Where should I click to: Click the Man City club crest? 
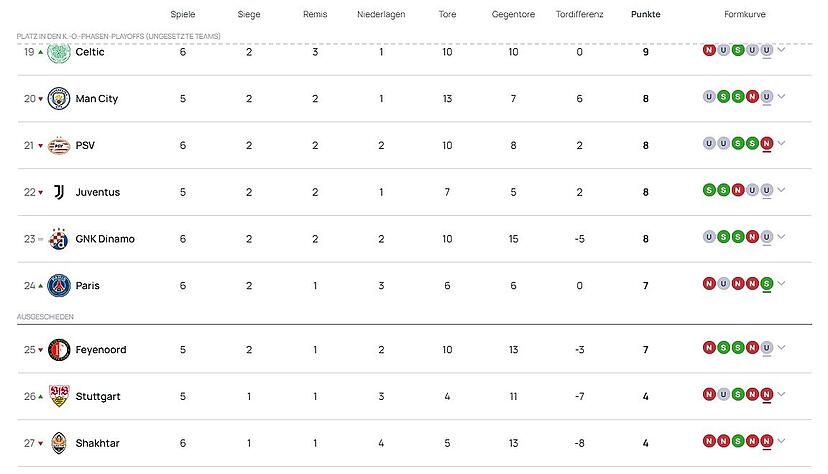point(59,99)
